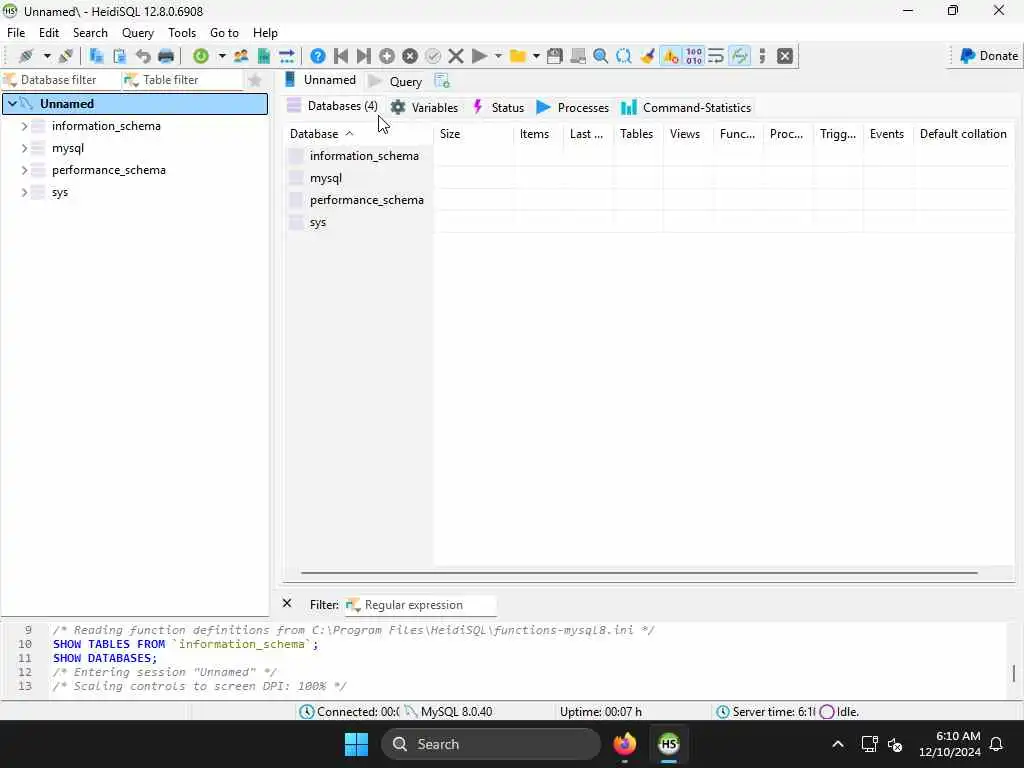Click the Undo arrow icon

(142, 56)
